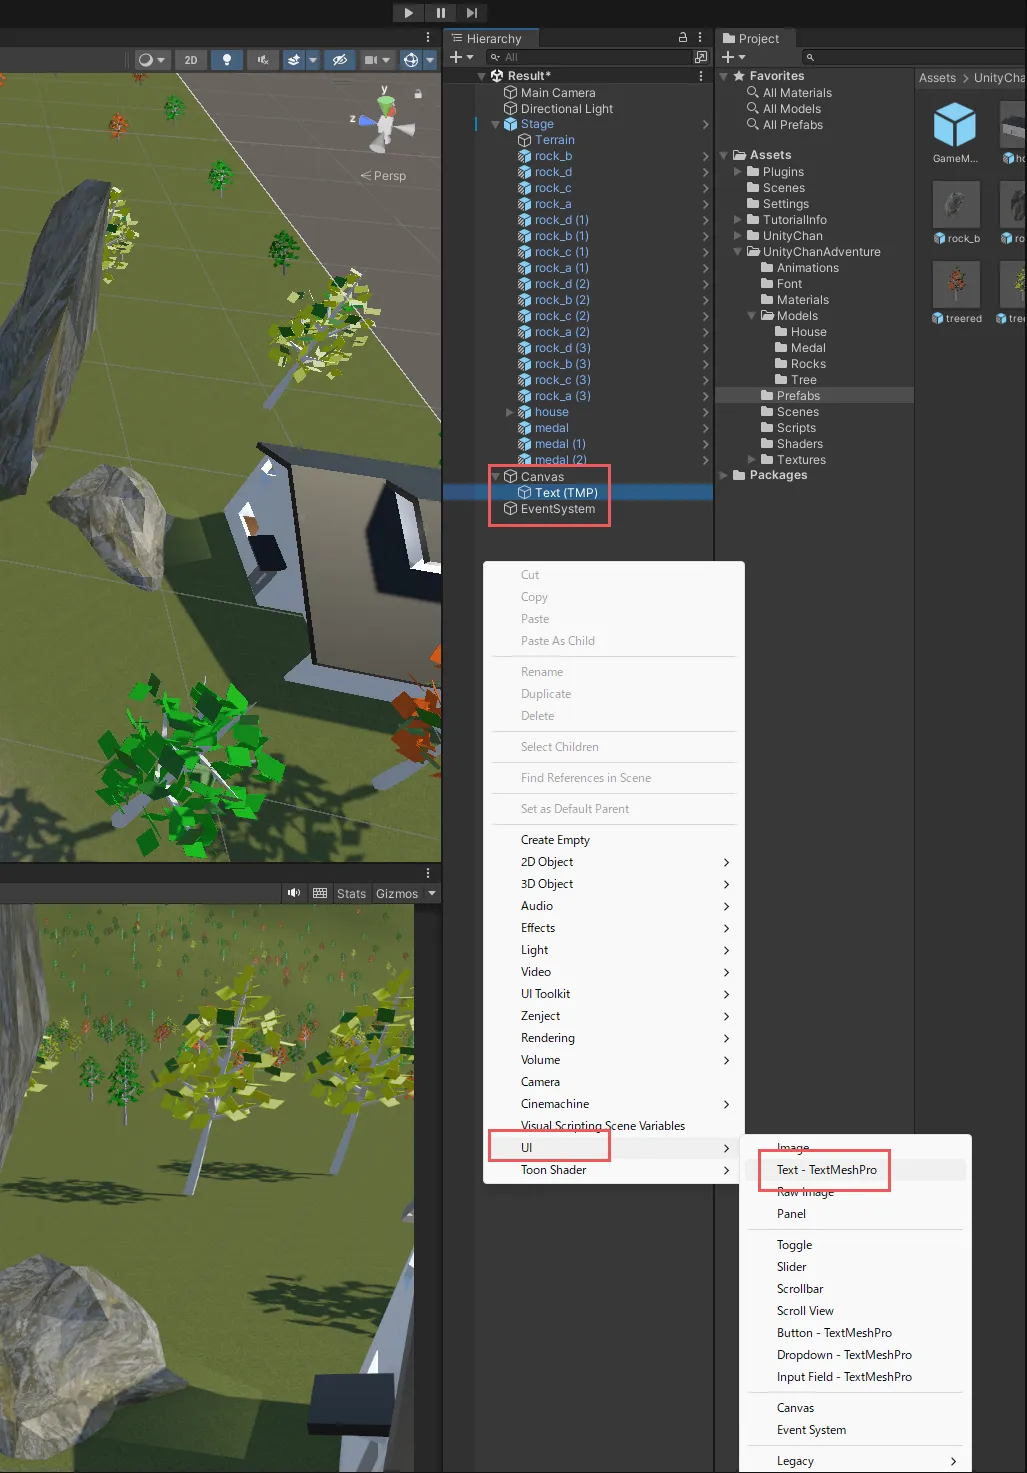The width and height of the screenshot is (1027, 1473).
Task: Toggle scene lighting with the lightbulb icon
Action: pos(227,60)
